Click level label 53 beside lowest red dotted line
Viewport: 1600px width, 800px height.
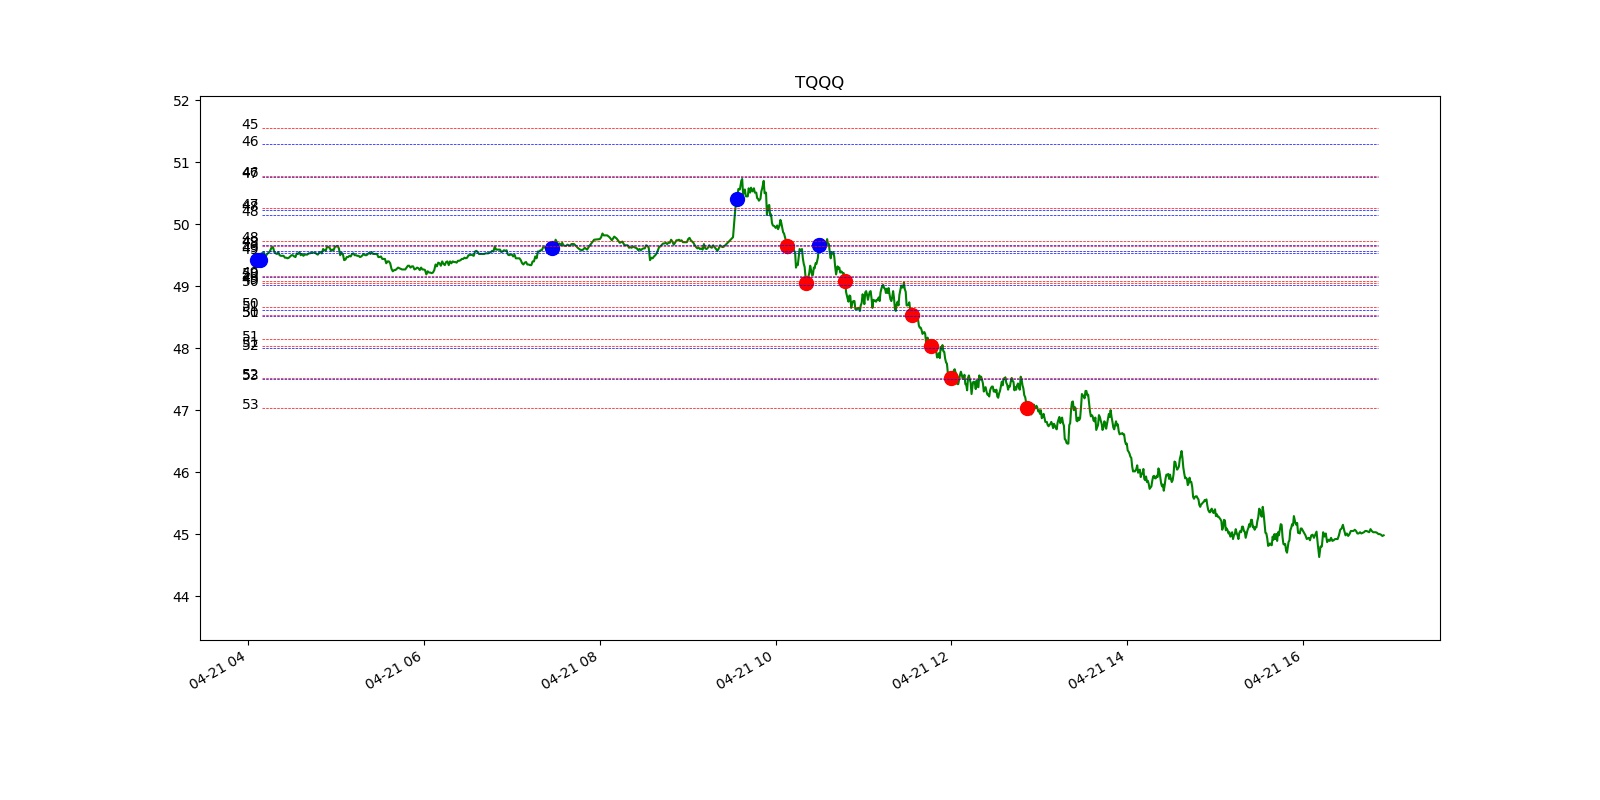pos(250,405)
